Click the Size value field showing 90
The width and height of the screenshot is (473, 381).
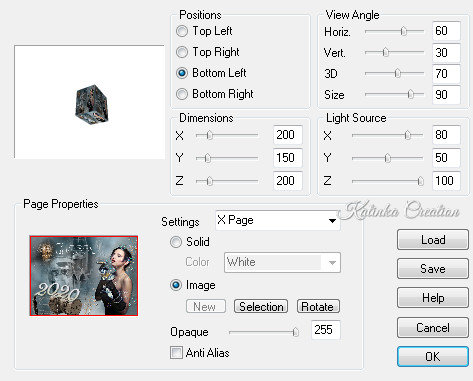446,94
